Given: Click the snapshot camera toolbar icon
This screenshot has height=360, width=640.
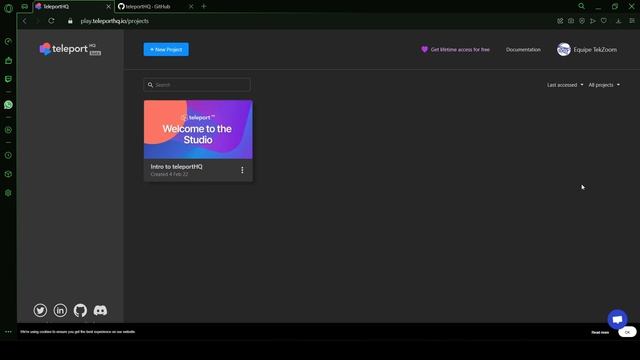Looking at the screenshot, I should (571, 21).
